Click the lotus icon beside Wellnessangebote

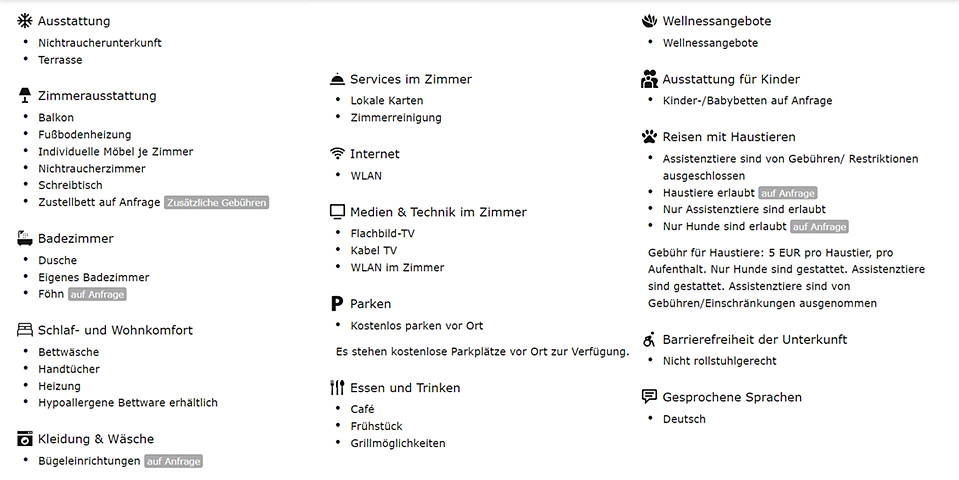pyautogui.click(x=649, y=21)
